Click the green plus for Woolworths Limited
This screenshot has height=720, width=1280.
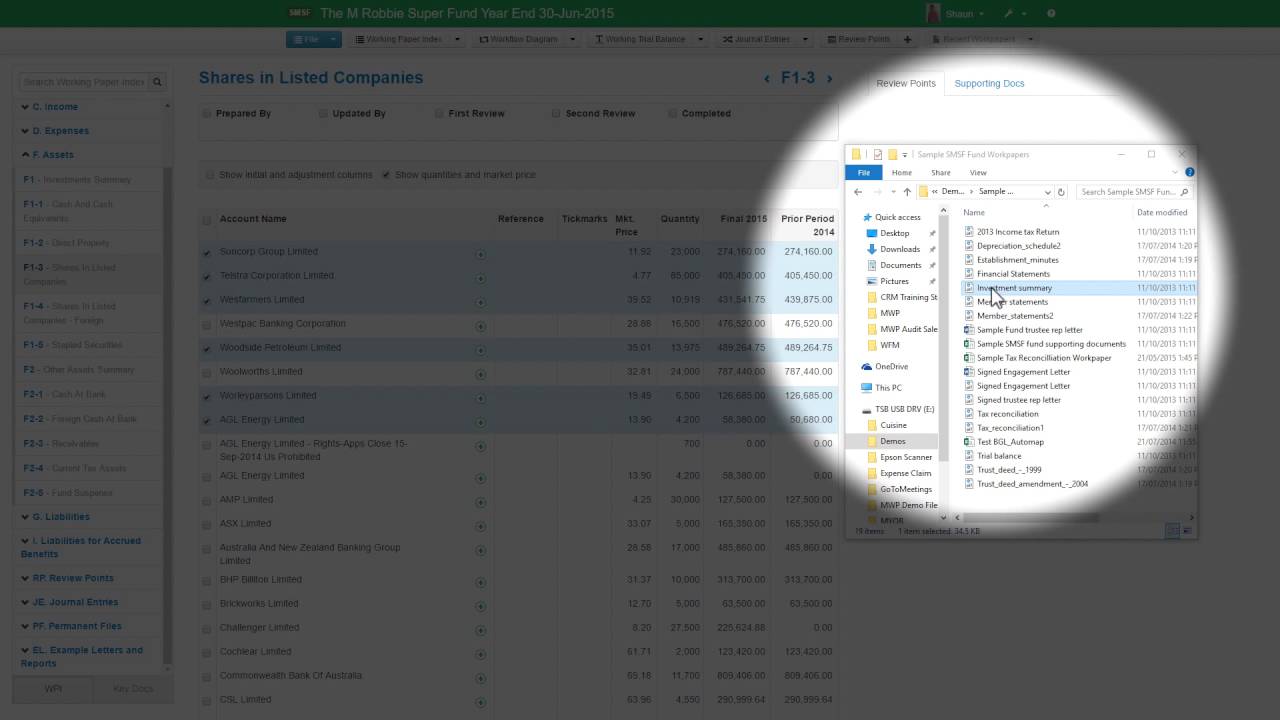(480, 374)
